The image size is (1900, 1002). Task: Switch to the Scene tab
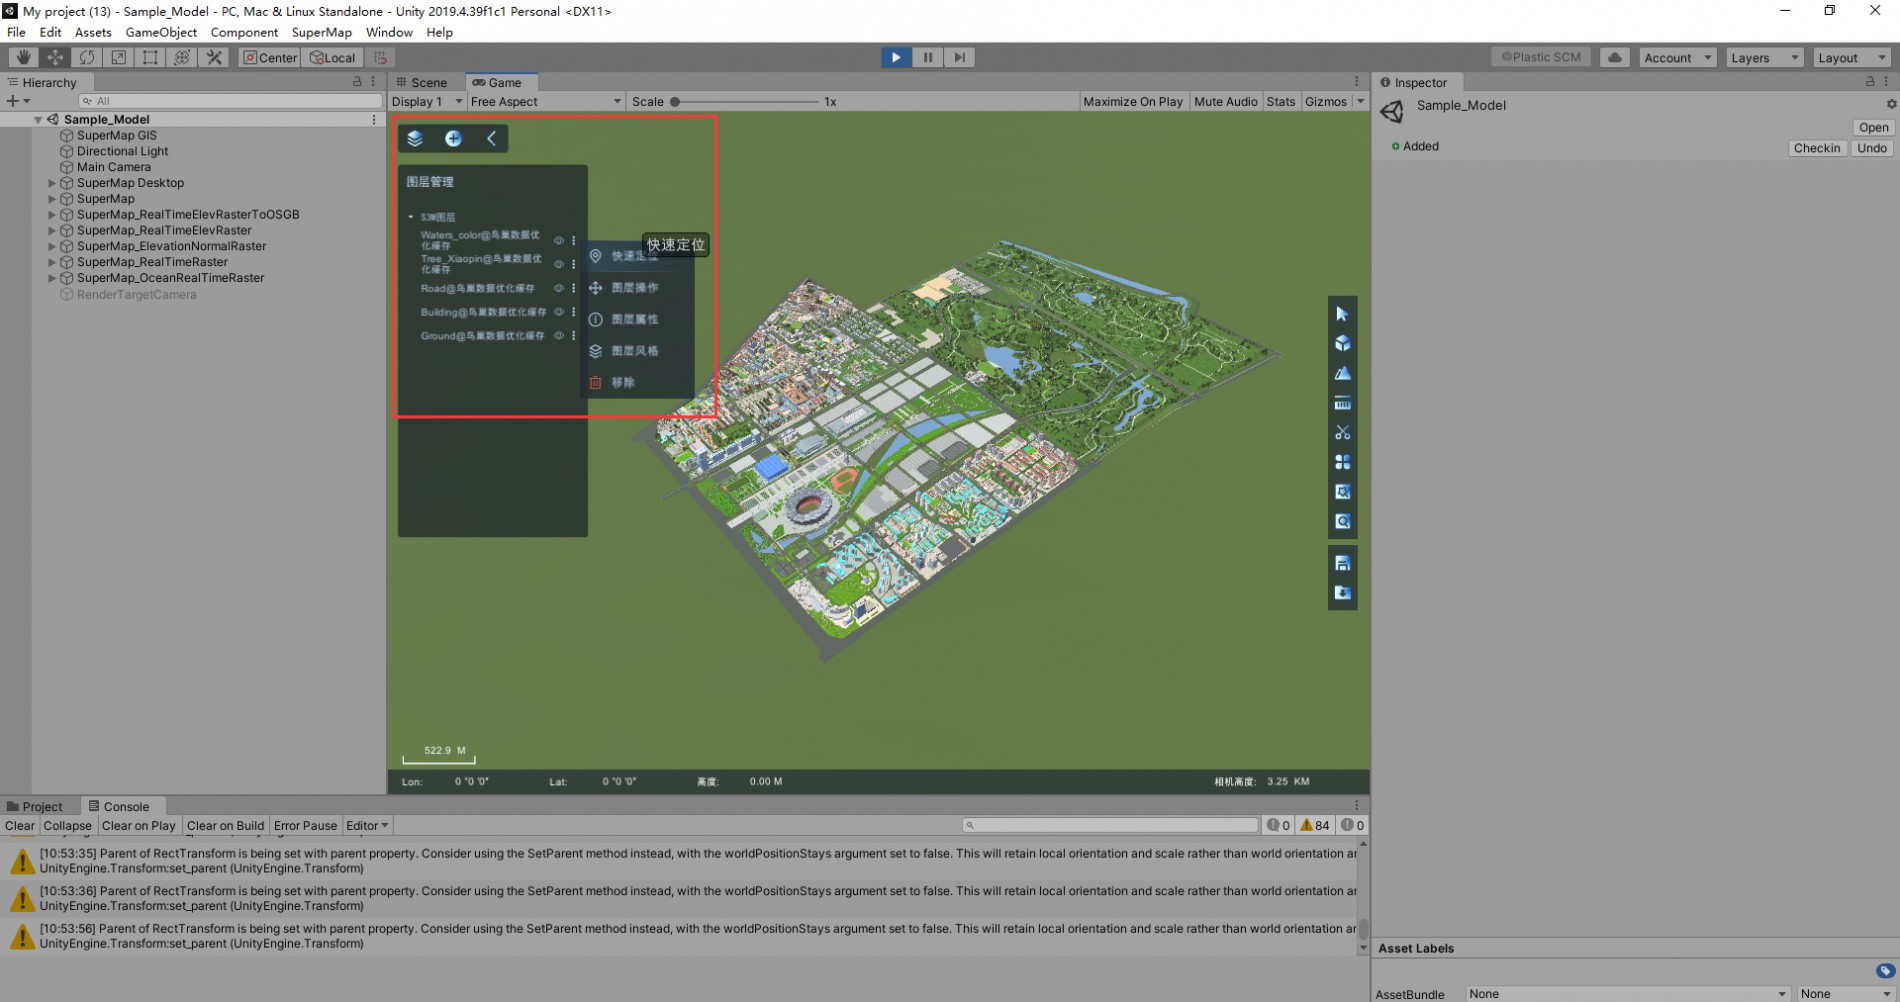point(421,82)
